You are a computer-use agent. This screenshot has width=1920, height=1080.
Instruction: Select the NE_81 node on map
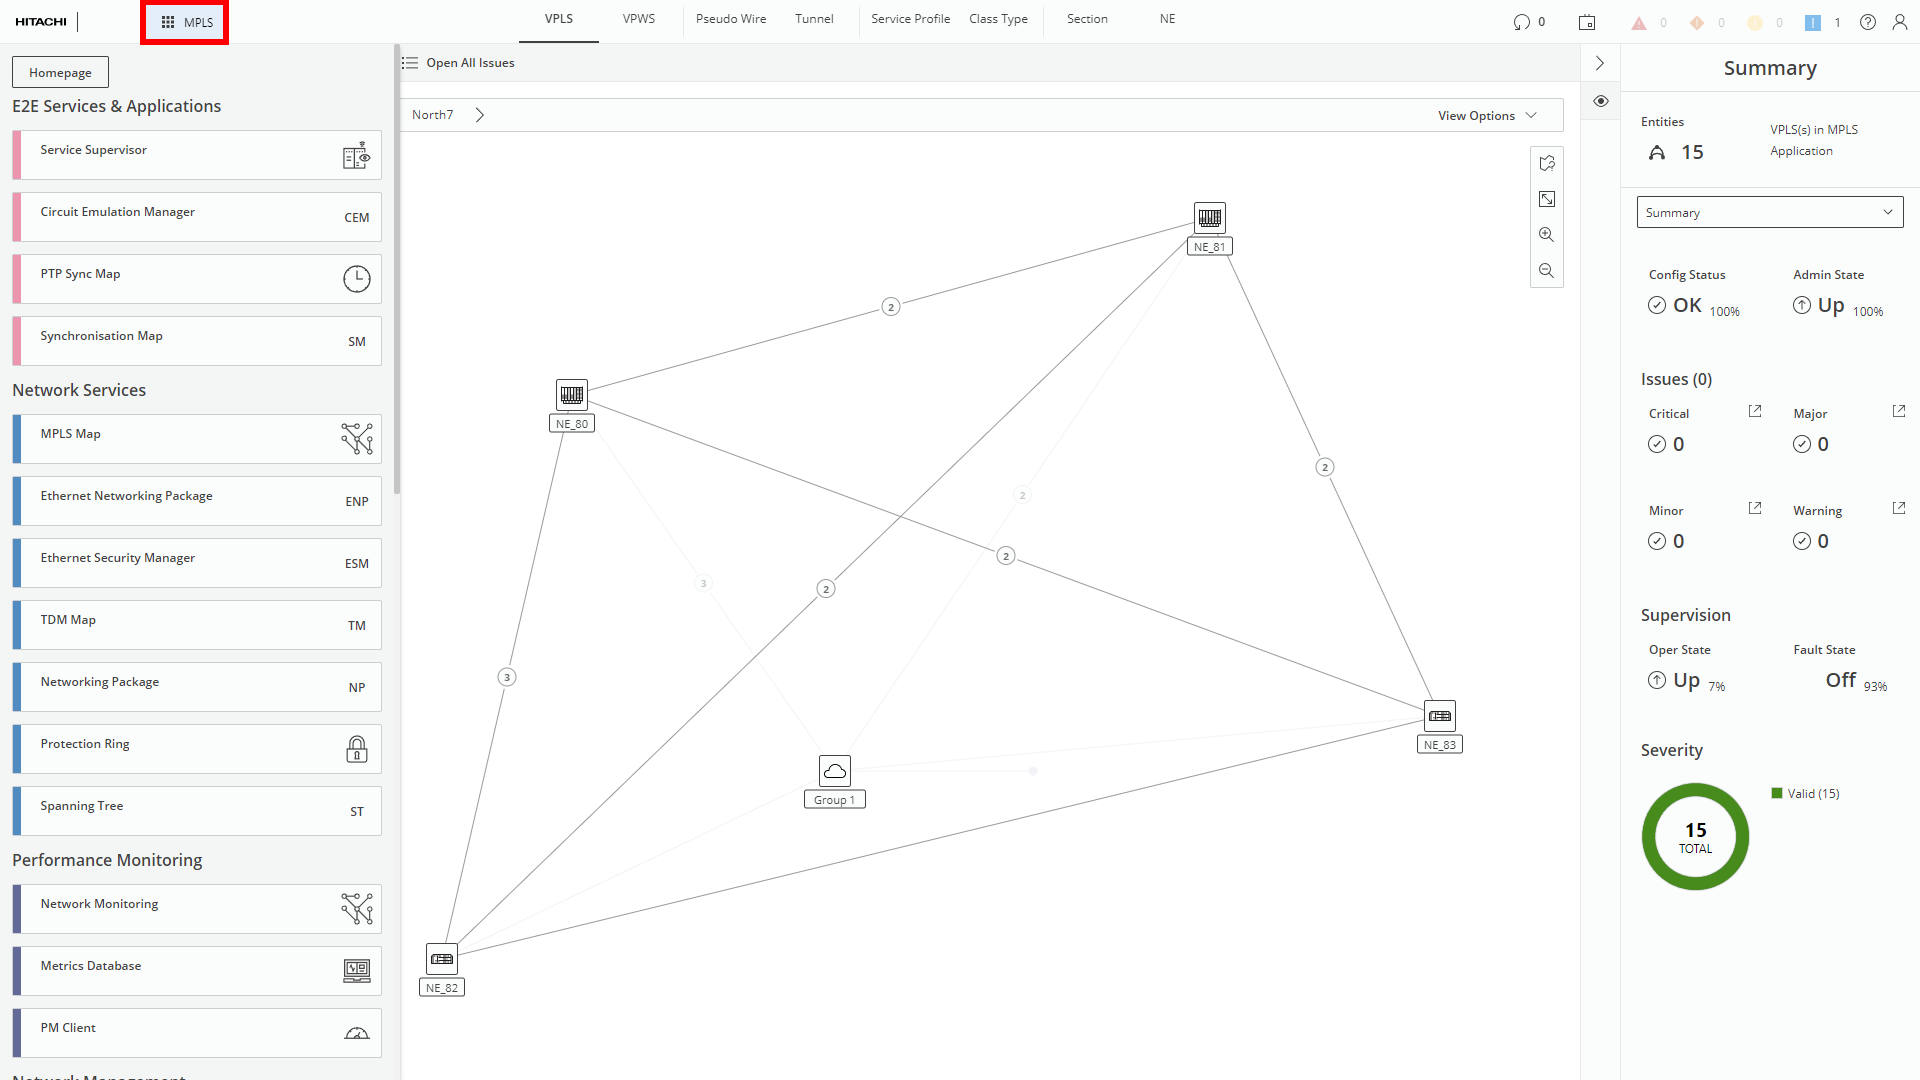coord(1209,218)
